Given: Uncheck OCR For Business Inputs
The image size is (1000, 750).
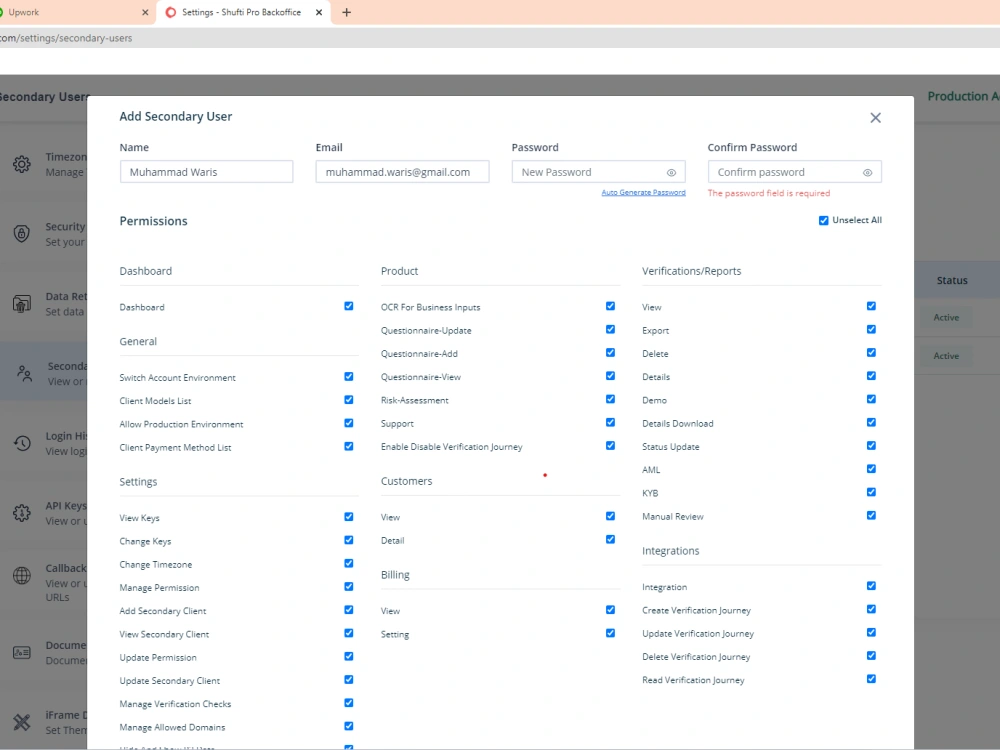Looking at the screenshot, I should tap(610, 306).
